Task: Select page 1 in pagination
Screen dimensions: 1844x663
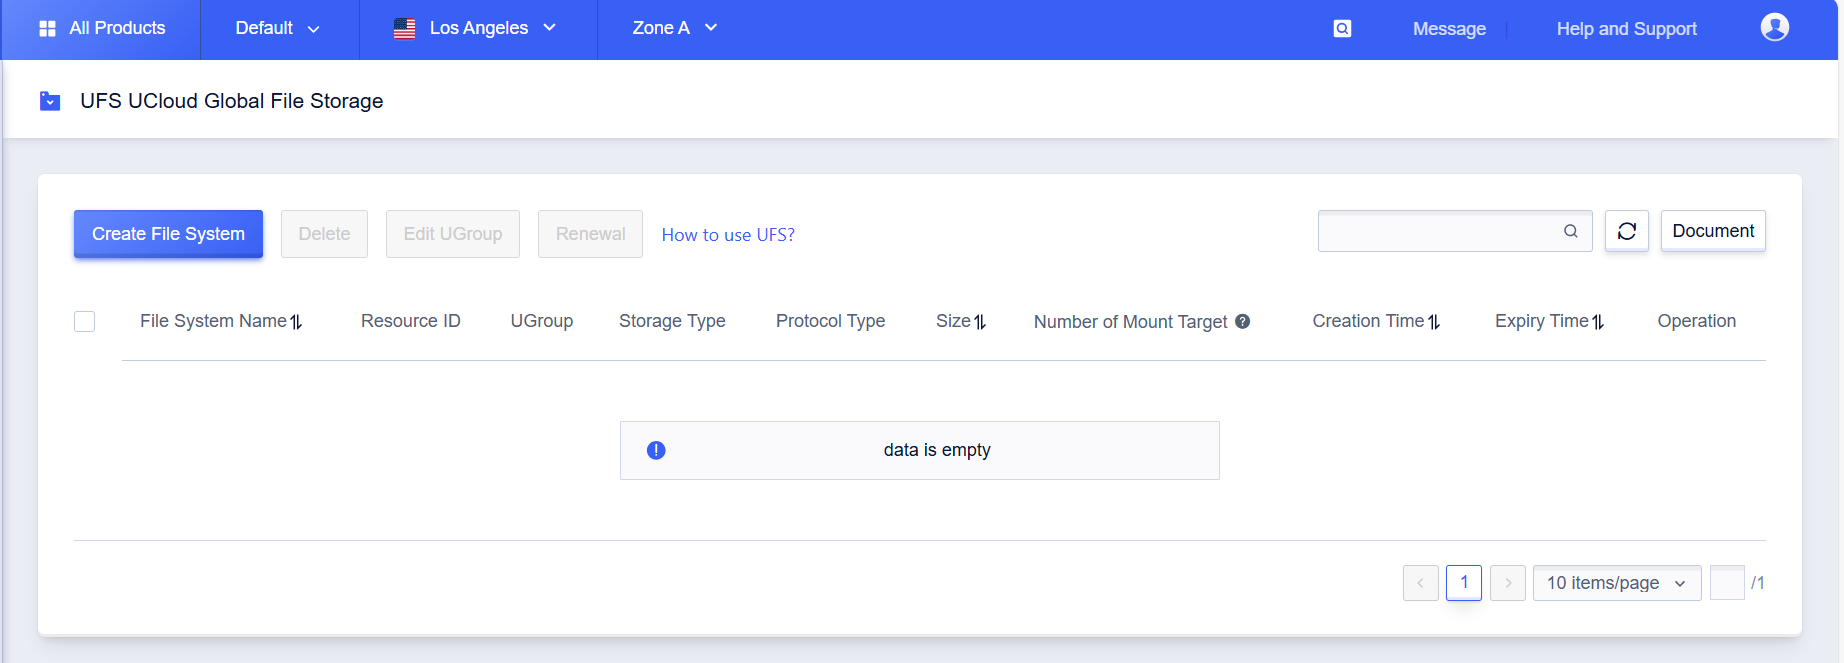Action: (x=1464, y=583)
